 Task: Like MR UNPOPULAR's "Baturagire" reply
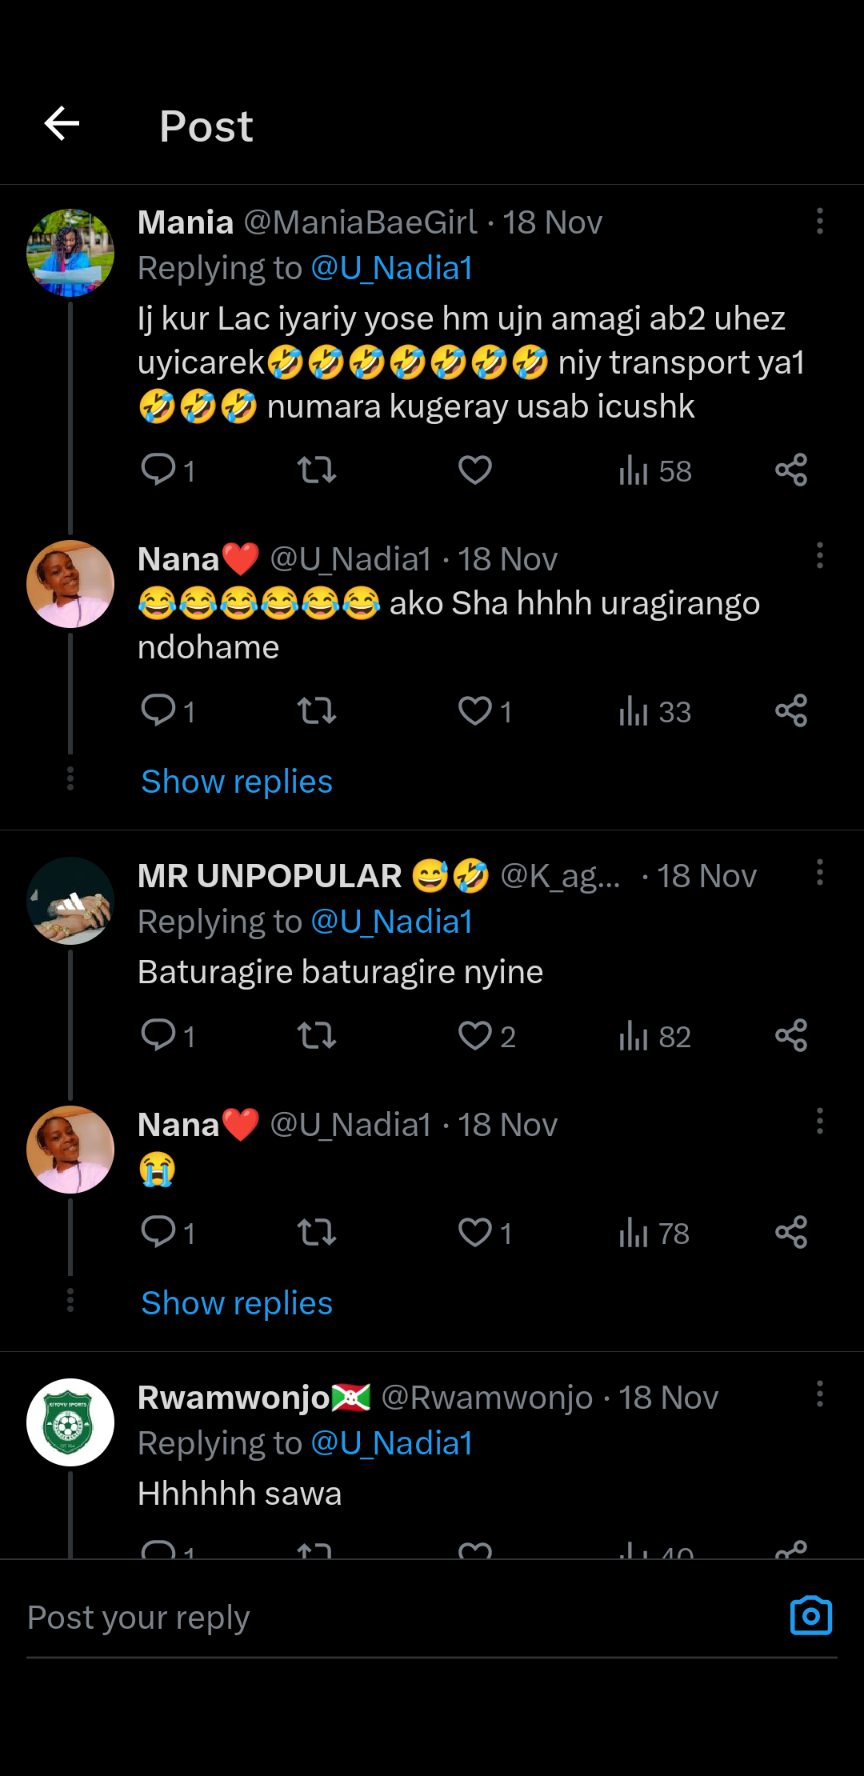tap(475, 1036)
